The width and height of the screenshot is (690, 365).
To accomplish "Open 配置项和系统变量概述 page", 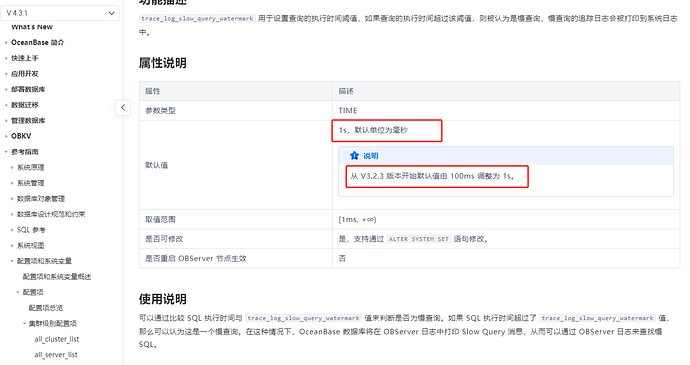I will [x=57, y=277].
